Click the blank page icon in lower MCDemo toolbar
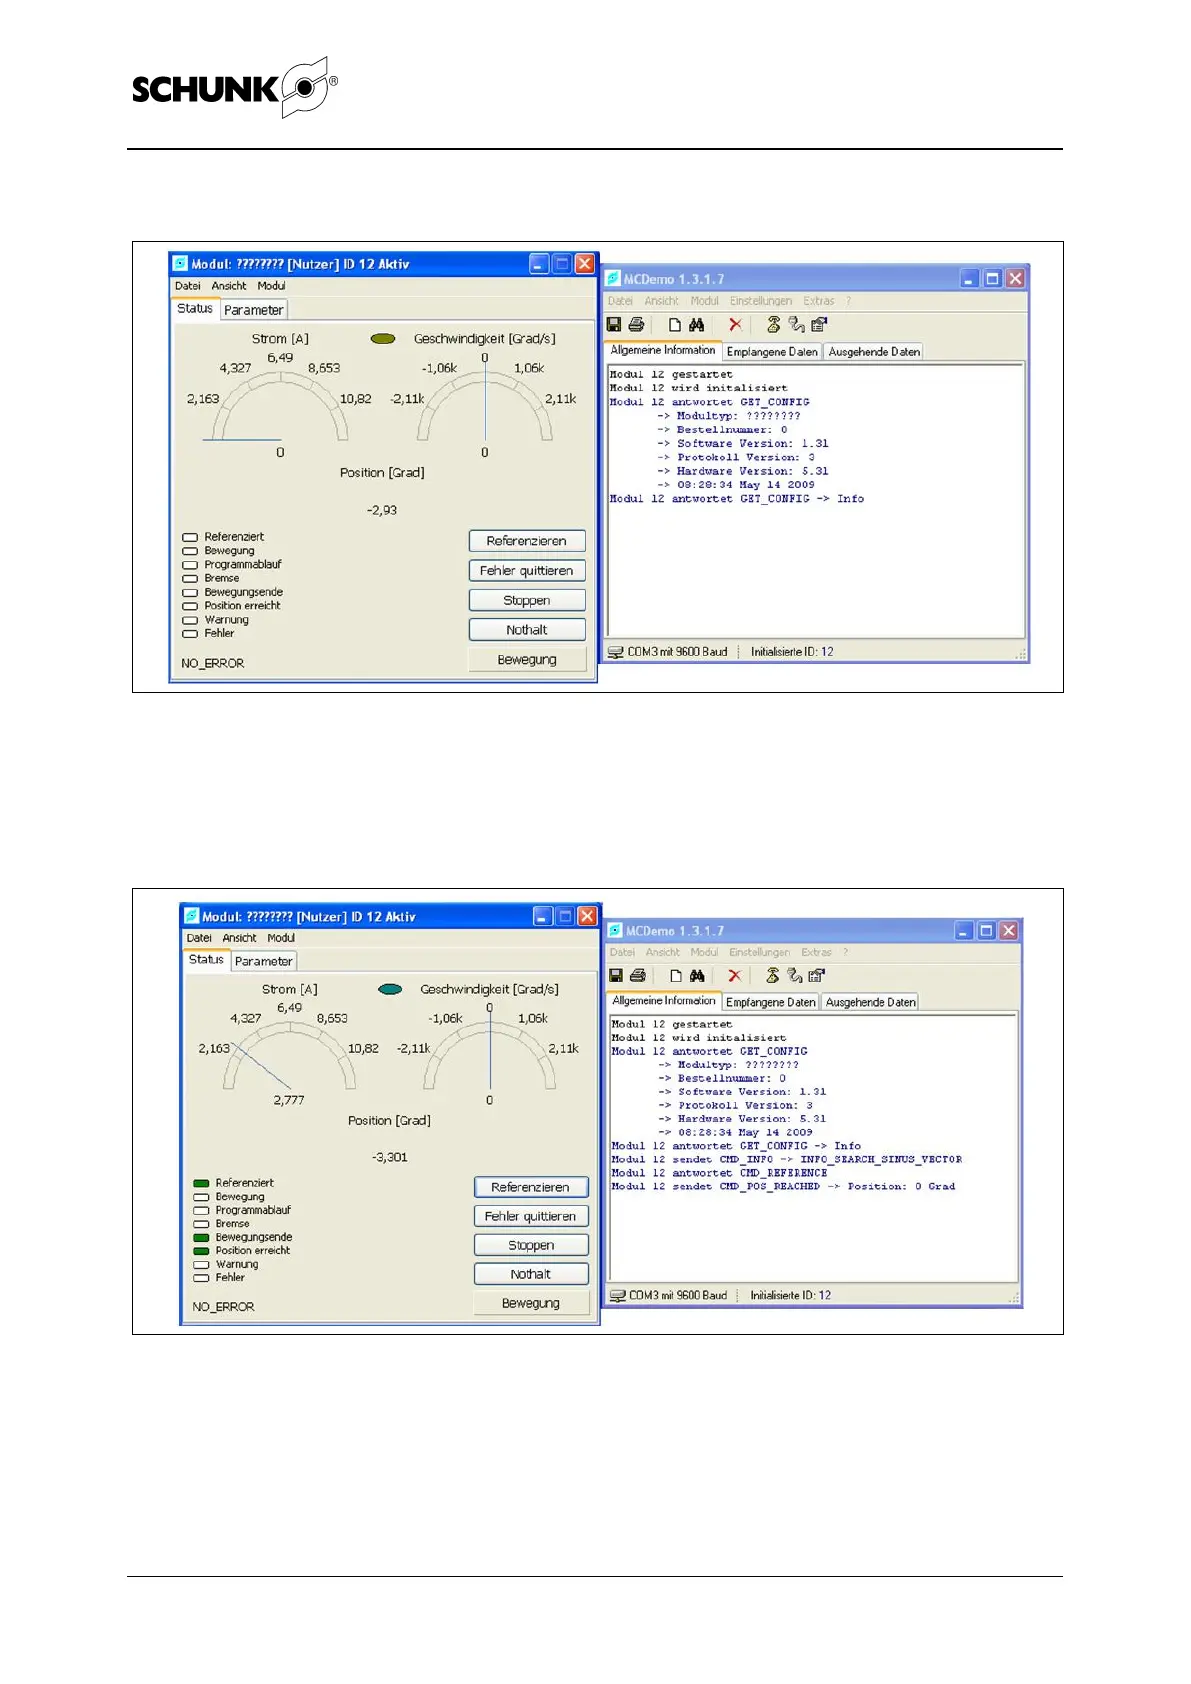 (676, 976)
